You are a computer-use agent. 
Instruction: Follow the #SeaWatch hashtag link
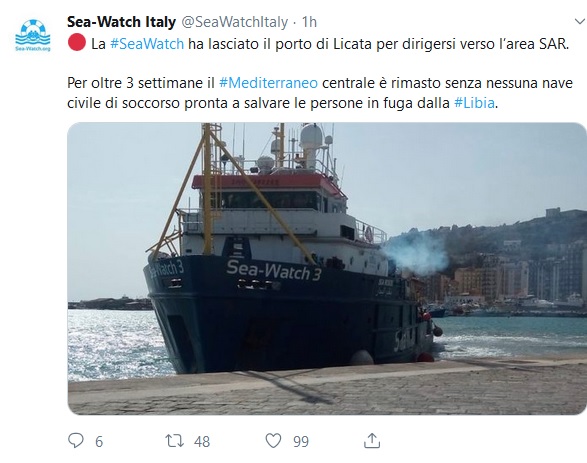coord(147,44)
